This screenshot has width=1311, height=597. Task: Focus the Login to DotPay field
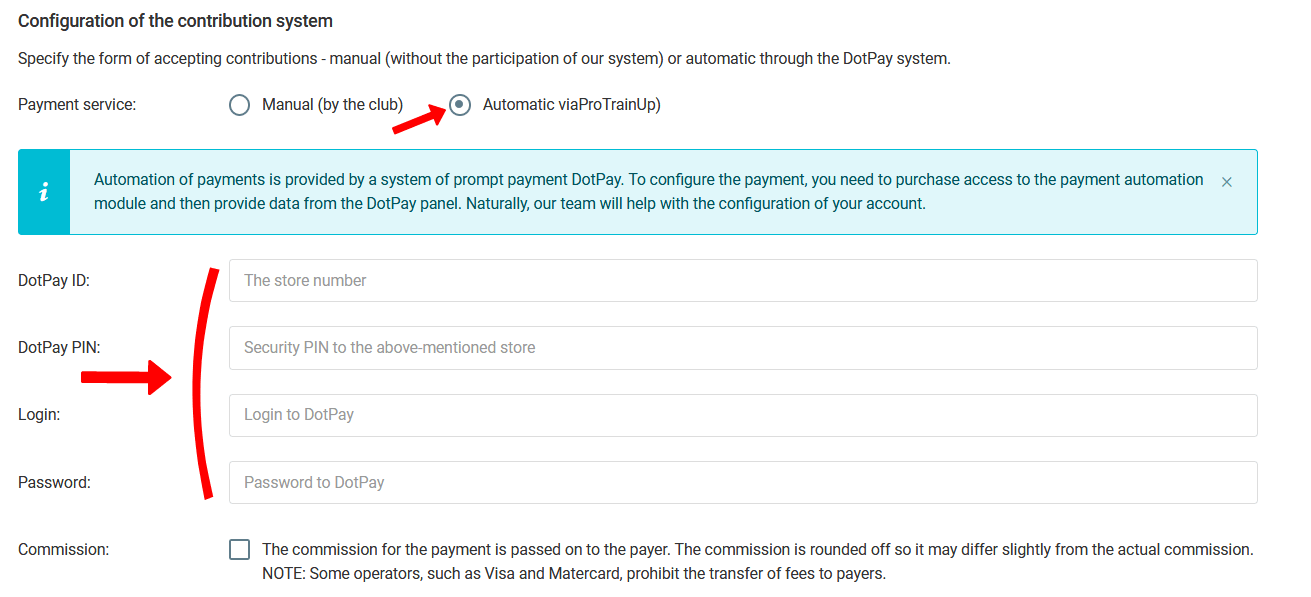coord(742,415)
